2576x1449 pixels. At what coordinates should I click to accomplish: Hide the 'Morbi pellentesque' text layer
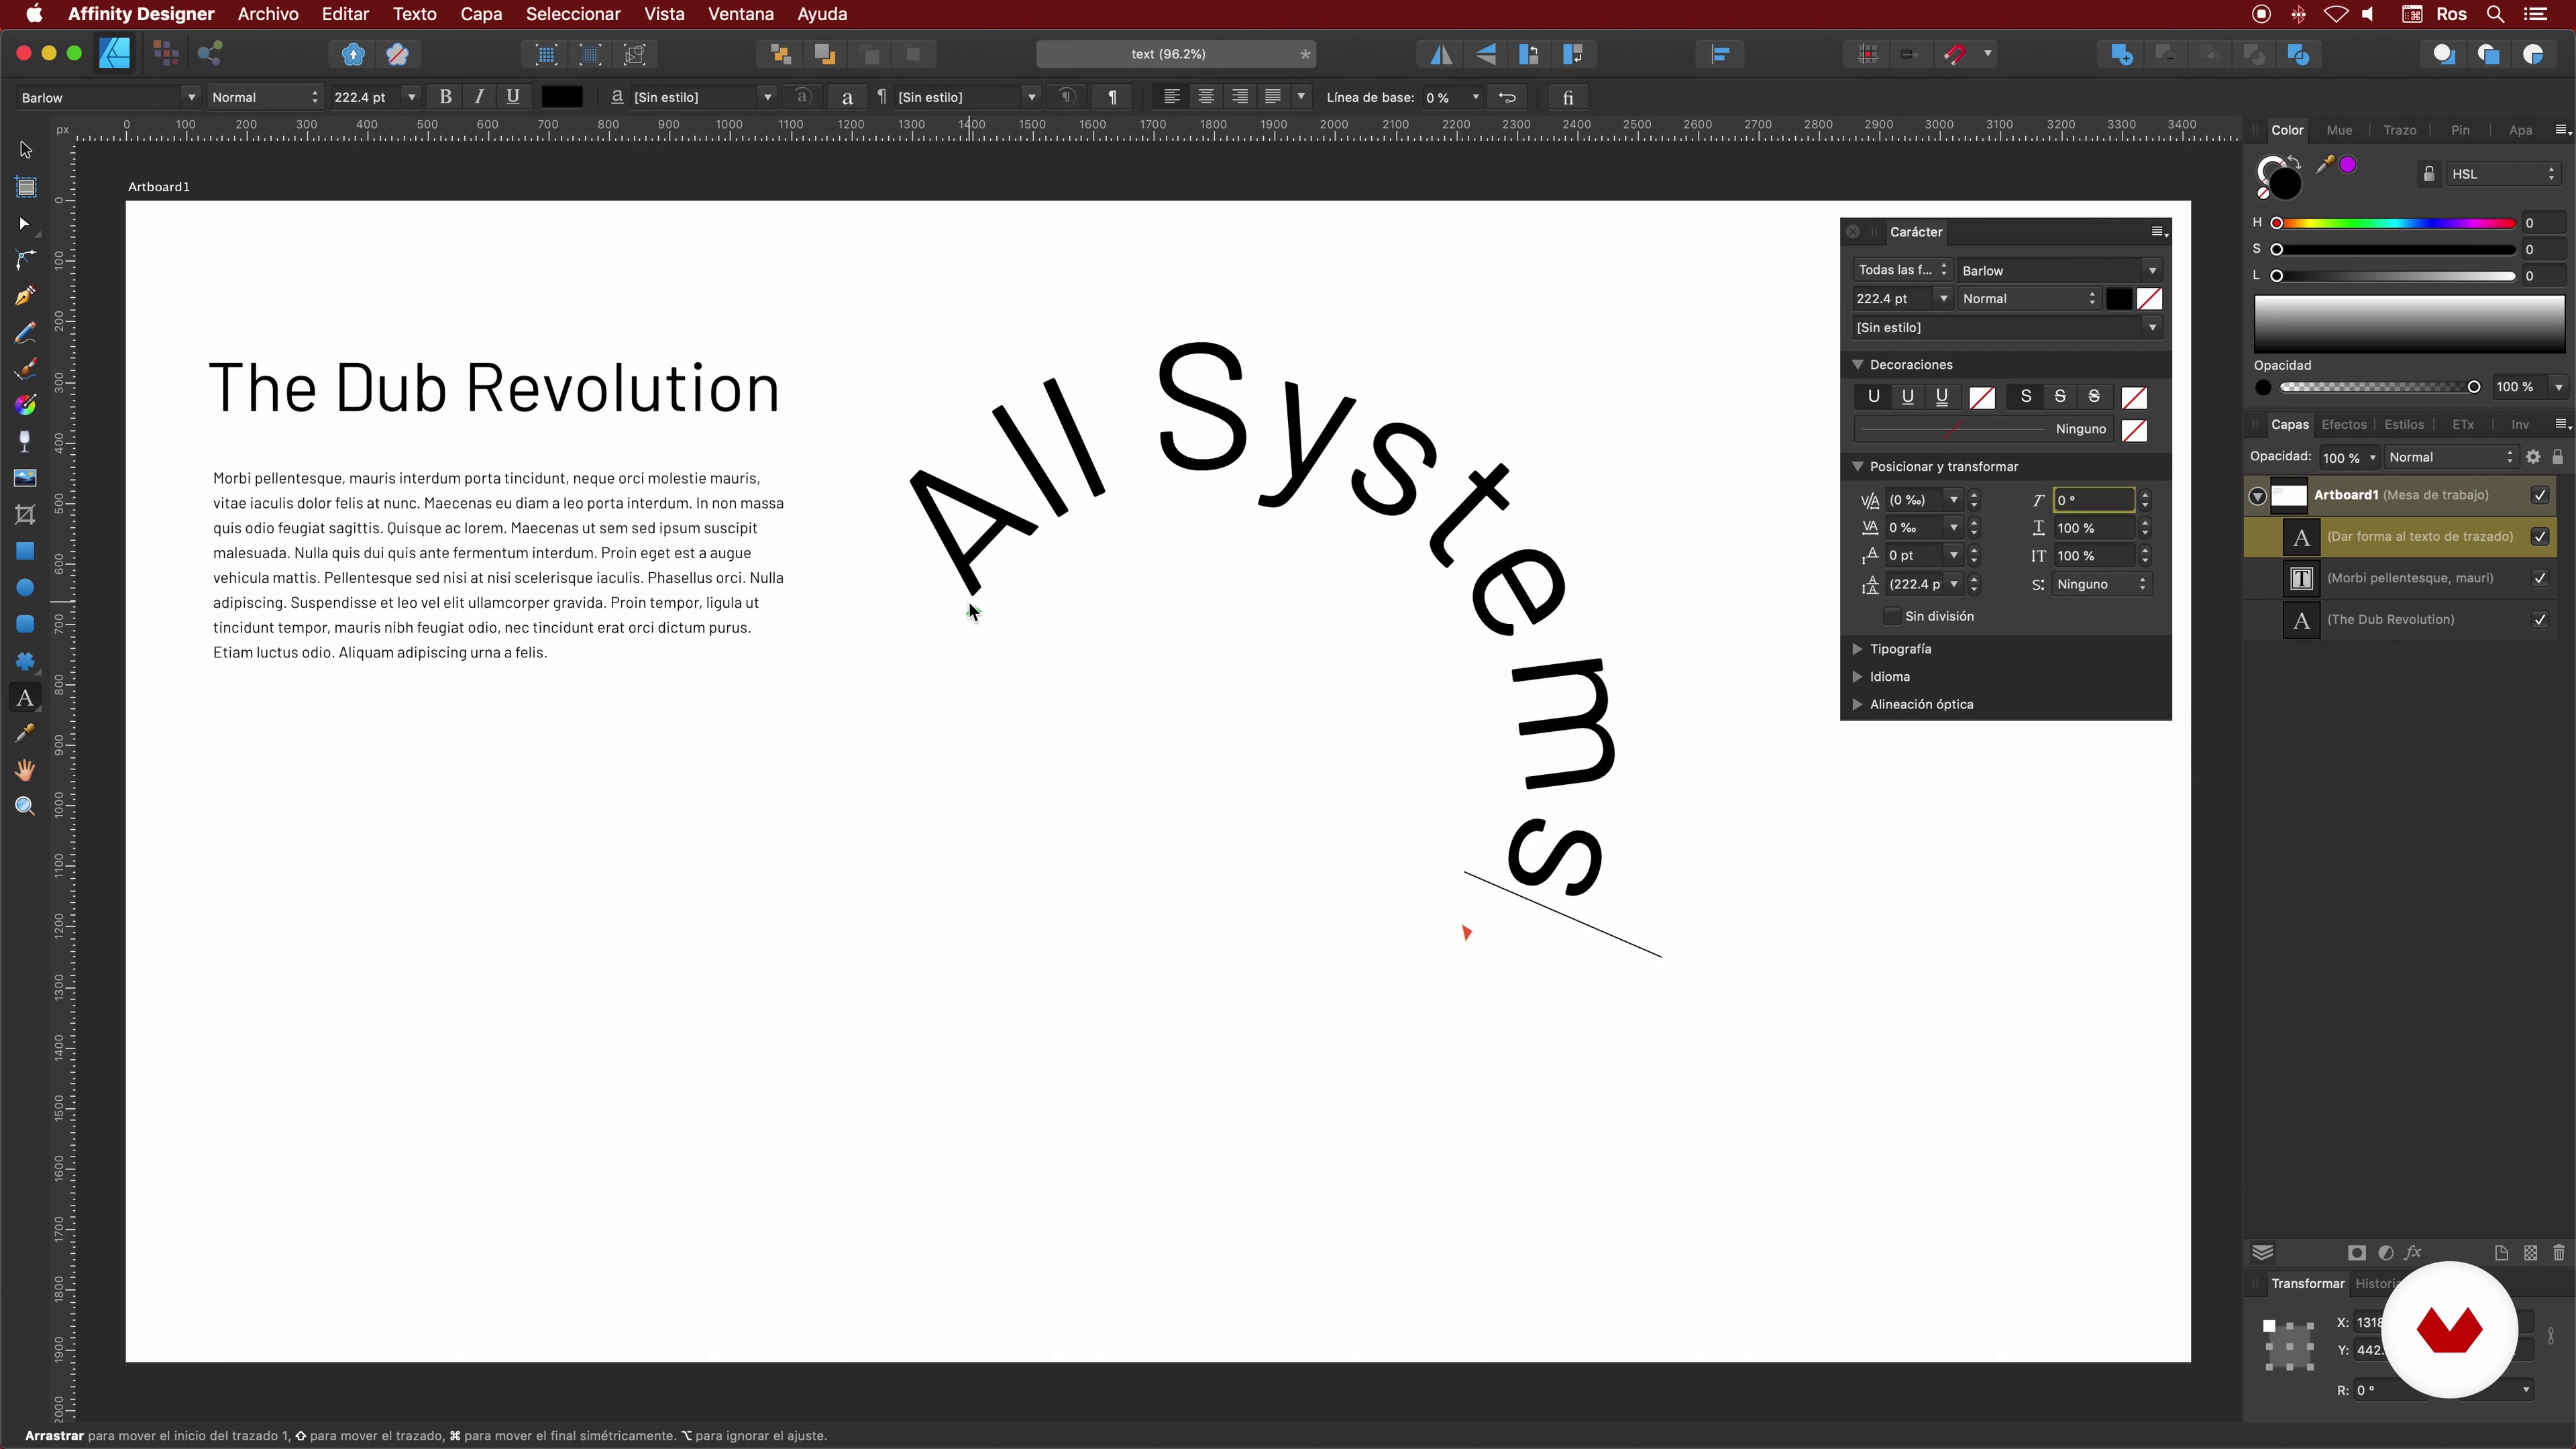click(2540, 578)
